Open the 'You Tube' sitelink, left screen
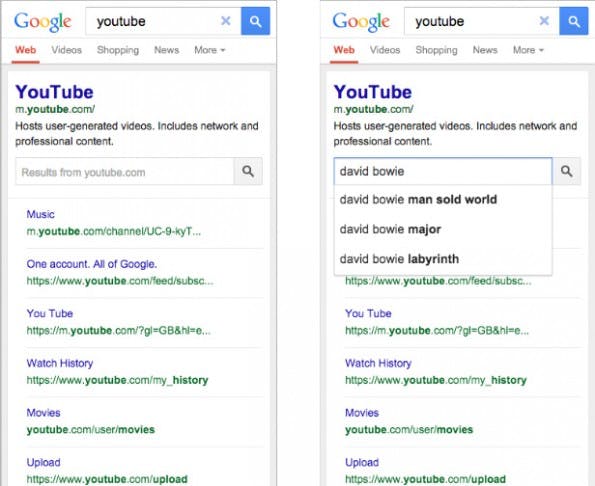Image resolution: width=595 pixels, height=486 pixels. pyautogui.click(x=50, y=314)
